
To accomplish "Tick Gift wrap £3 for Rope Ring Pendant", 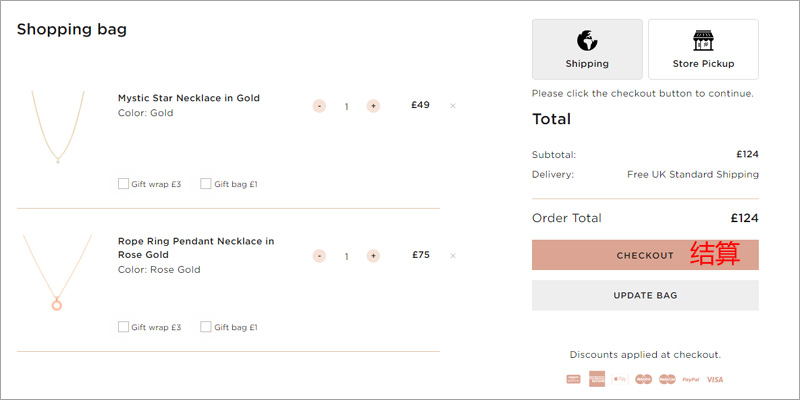I will (x=123, y=327).
